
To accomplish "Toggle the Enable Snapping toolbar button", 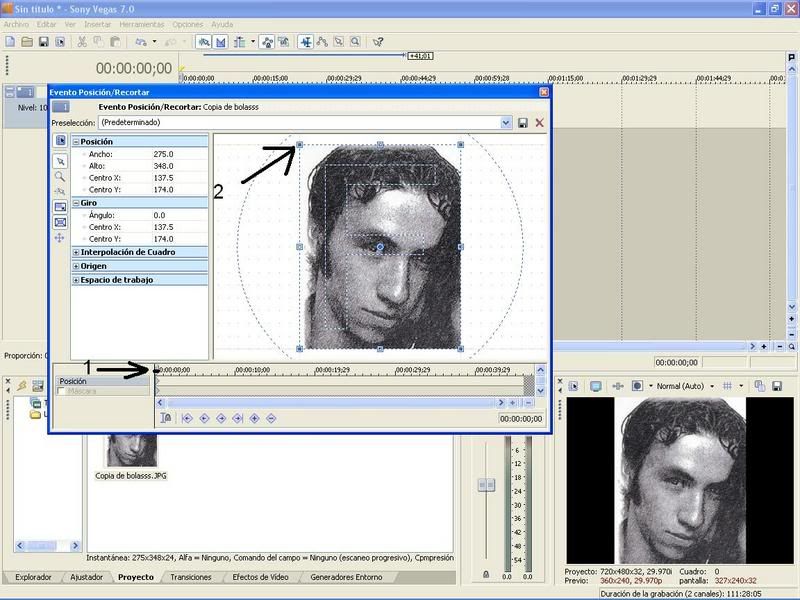I will (x=204, y=42).
